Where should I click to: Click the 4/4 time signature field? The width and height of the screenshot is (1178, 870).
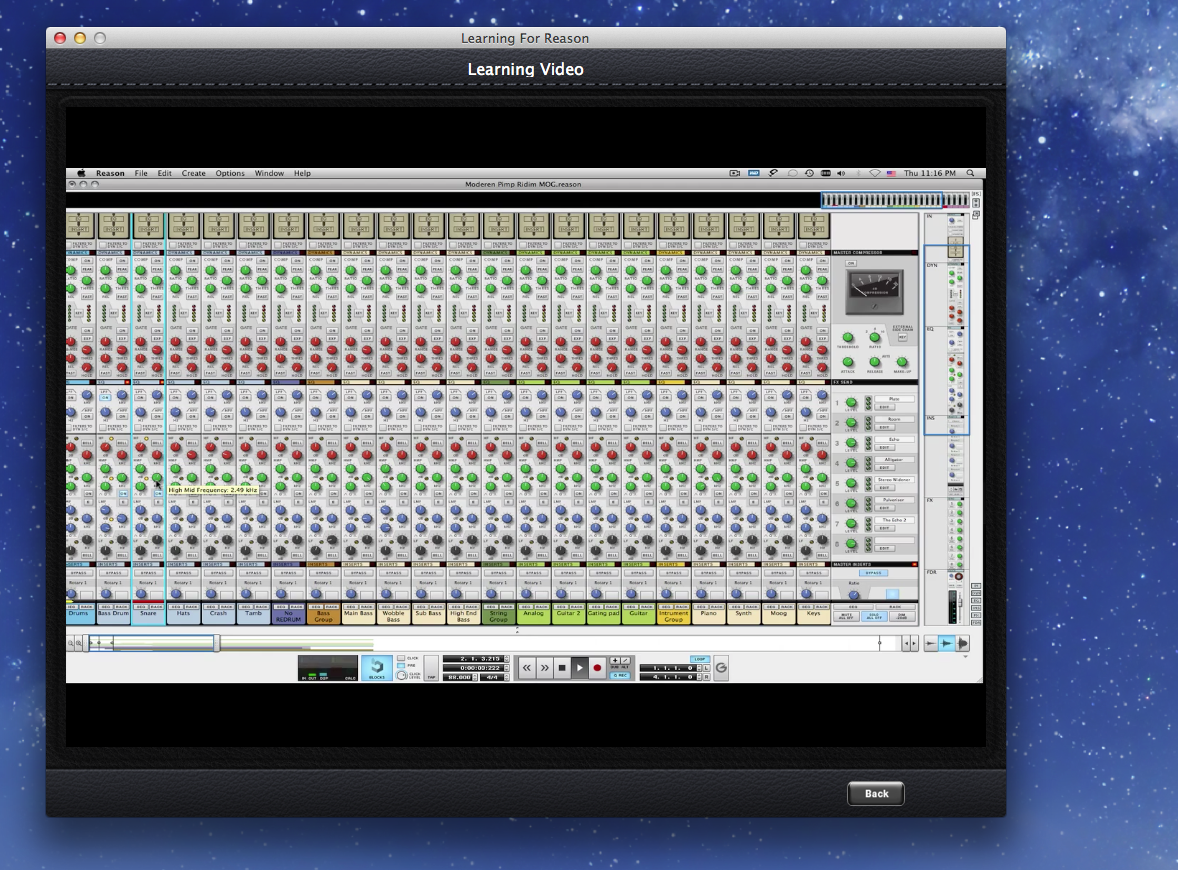point(492,677)
